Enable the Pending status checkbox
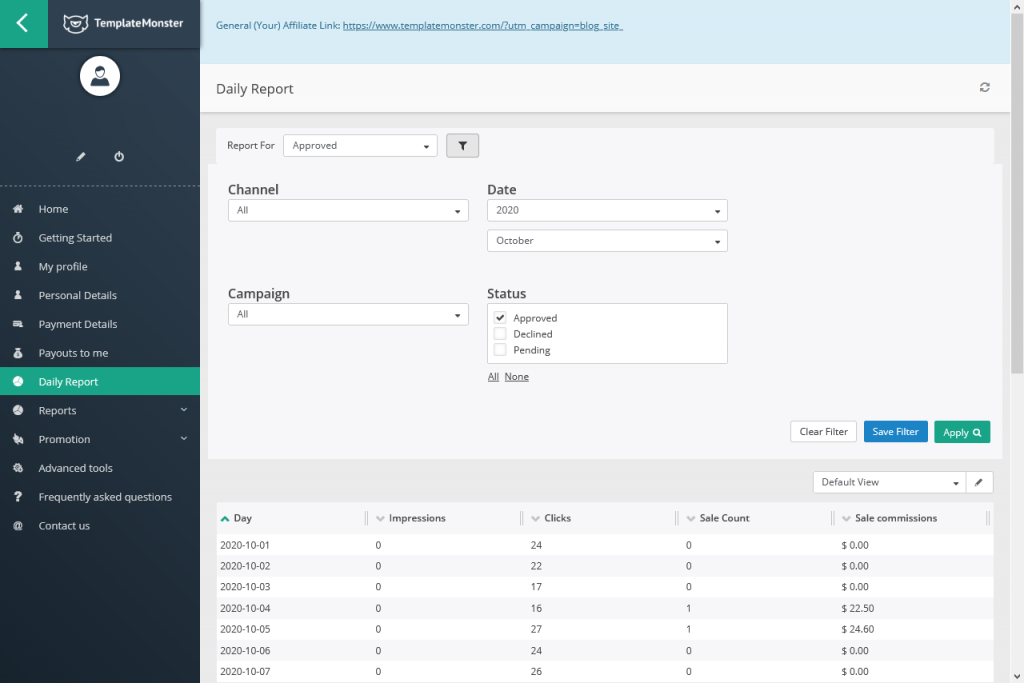Screen dimensions: 1024x683 pos(500,350)
